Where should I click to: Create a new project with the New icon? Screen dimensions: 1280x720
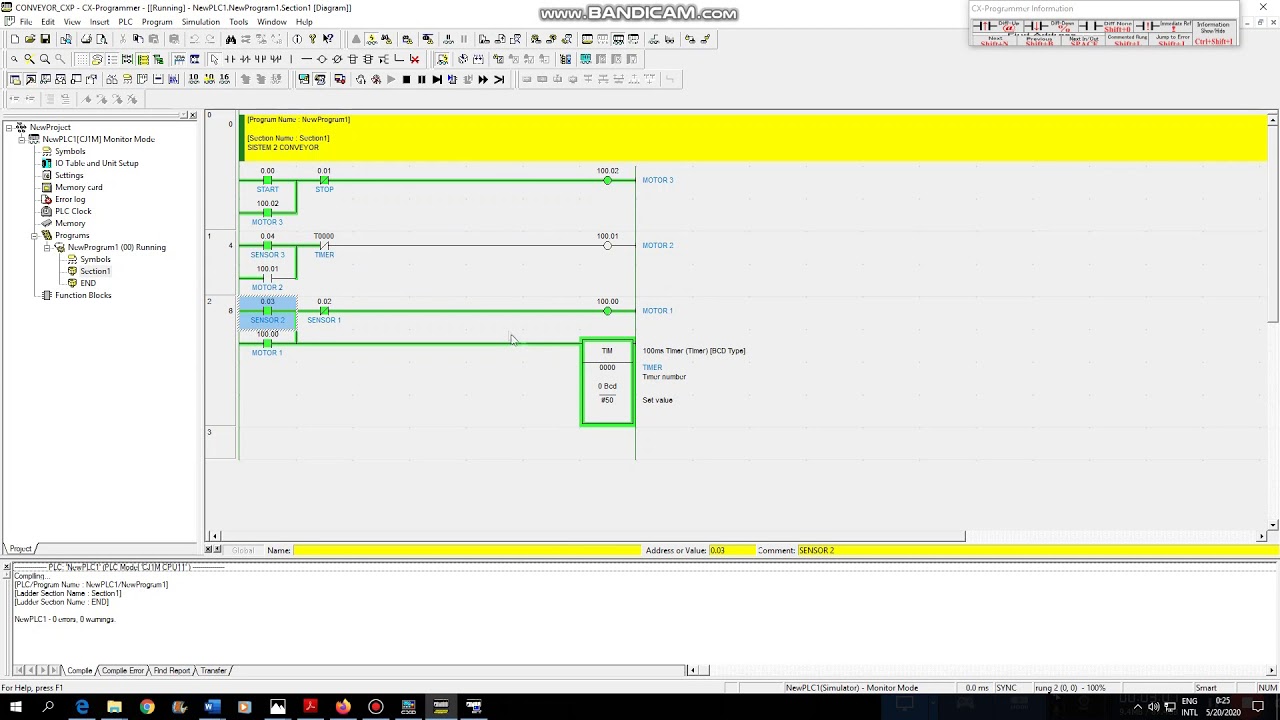click(15, 39)
